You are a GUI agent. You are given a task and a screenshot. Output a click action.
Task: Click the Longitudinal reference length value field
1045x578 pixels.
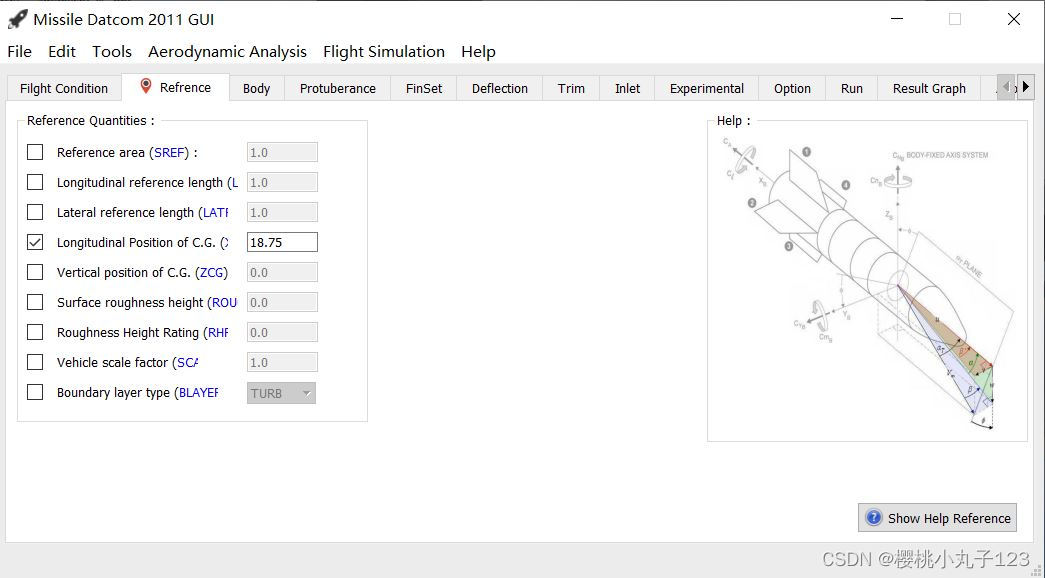pos(282,182)
